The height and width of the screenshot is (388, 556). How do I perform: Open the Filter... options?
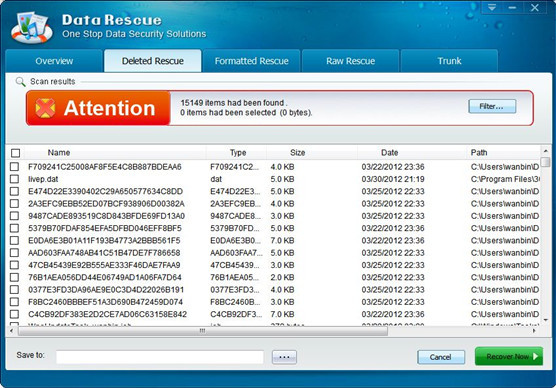tap(492, 106)
